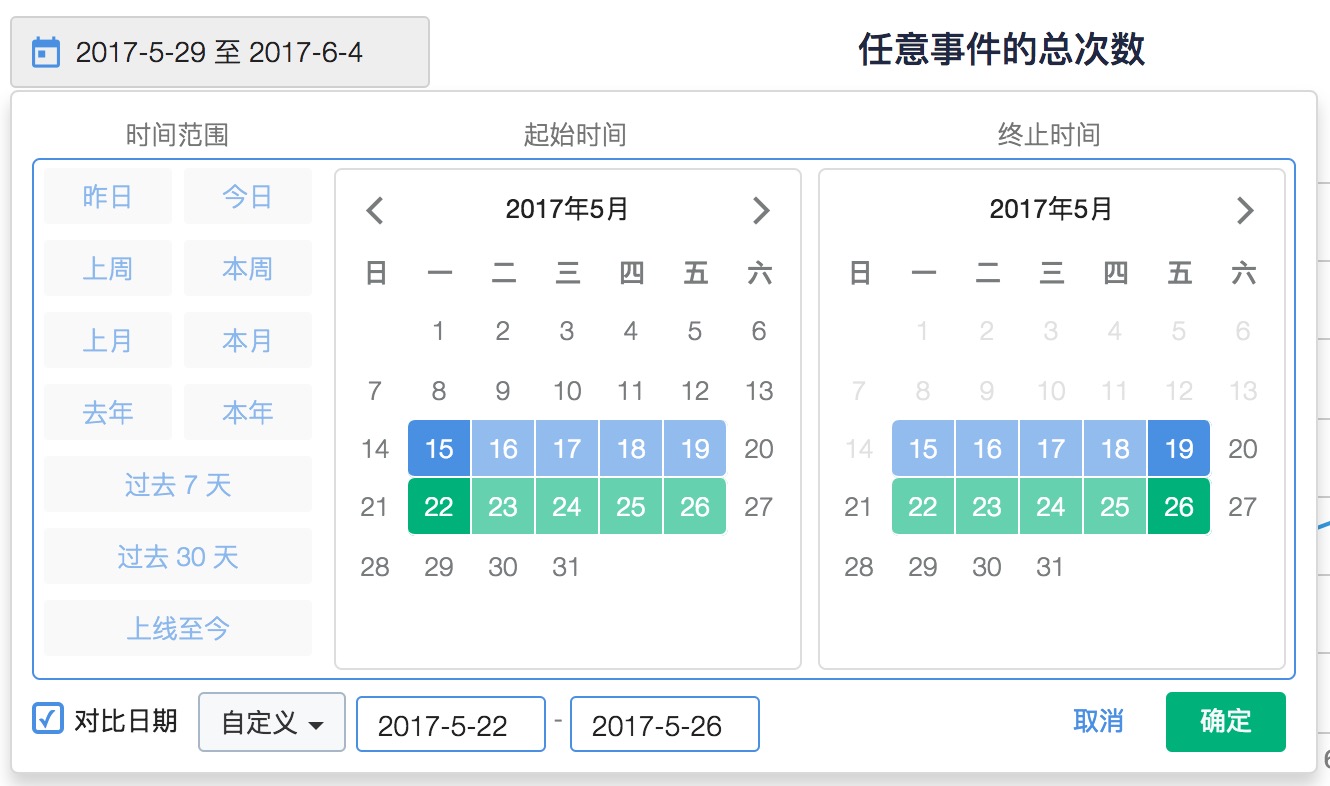Go to previous month in start calendar
The height and width of the screenshot is (786, 1330).
(x=375, y=210)
